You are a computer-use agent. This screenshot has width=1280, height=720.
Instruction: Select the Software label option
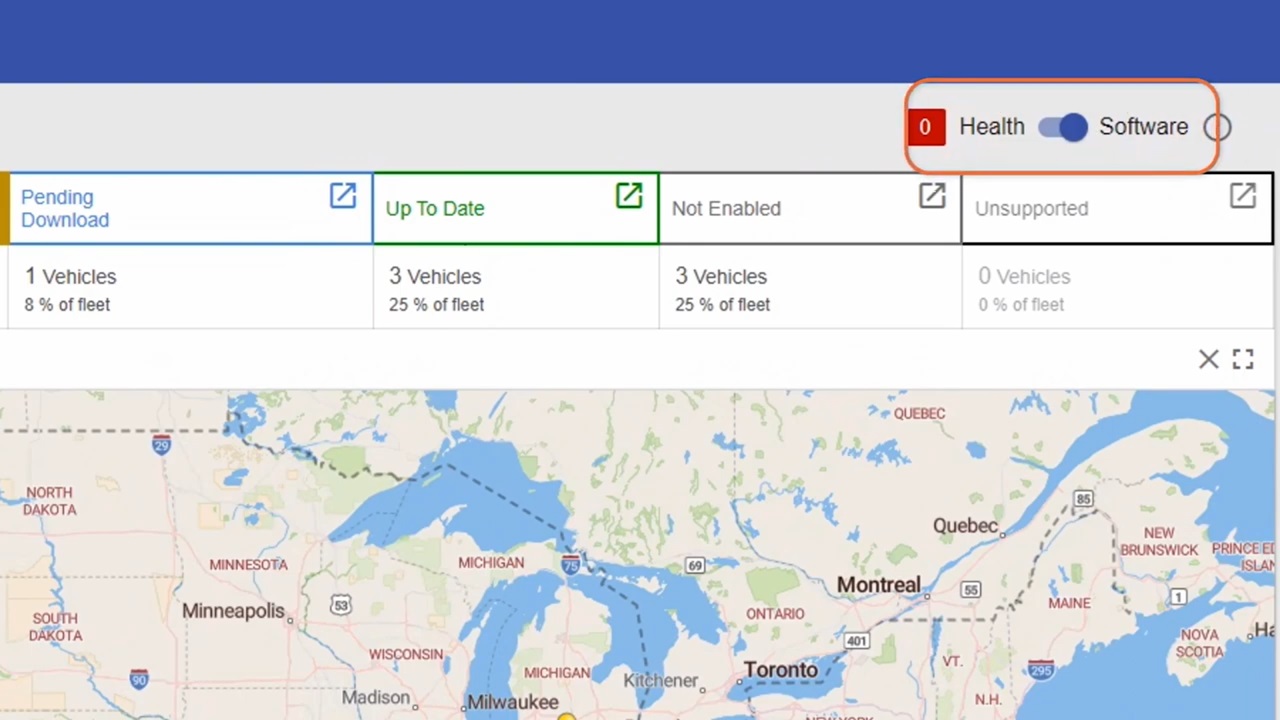[x=1143, y=127]
